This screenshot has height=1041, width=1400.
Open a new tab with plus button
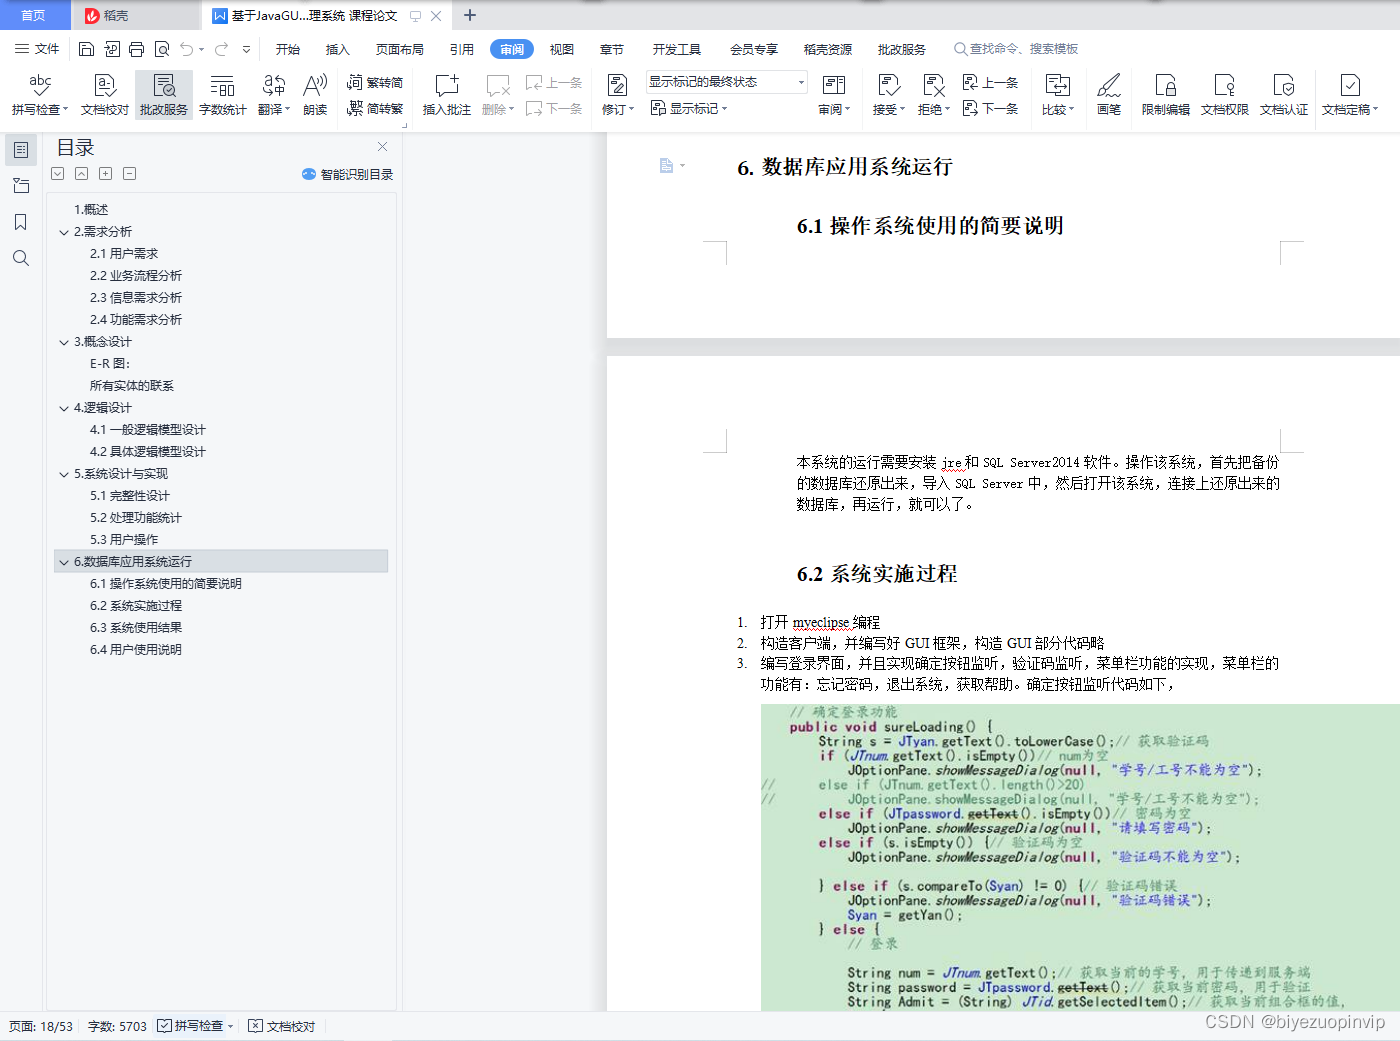click(470, 15)
